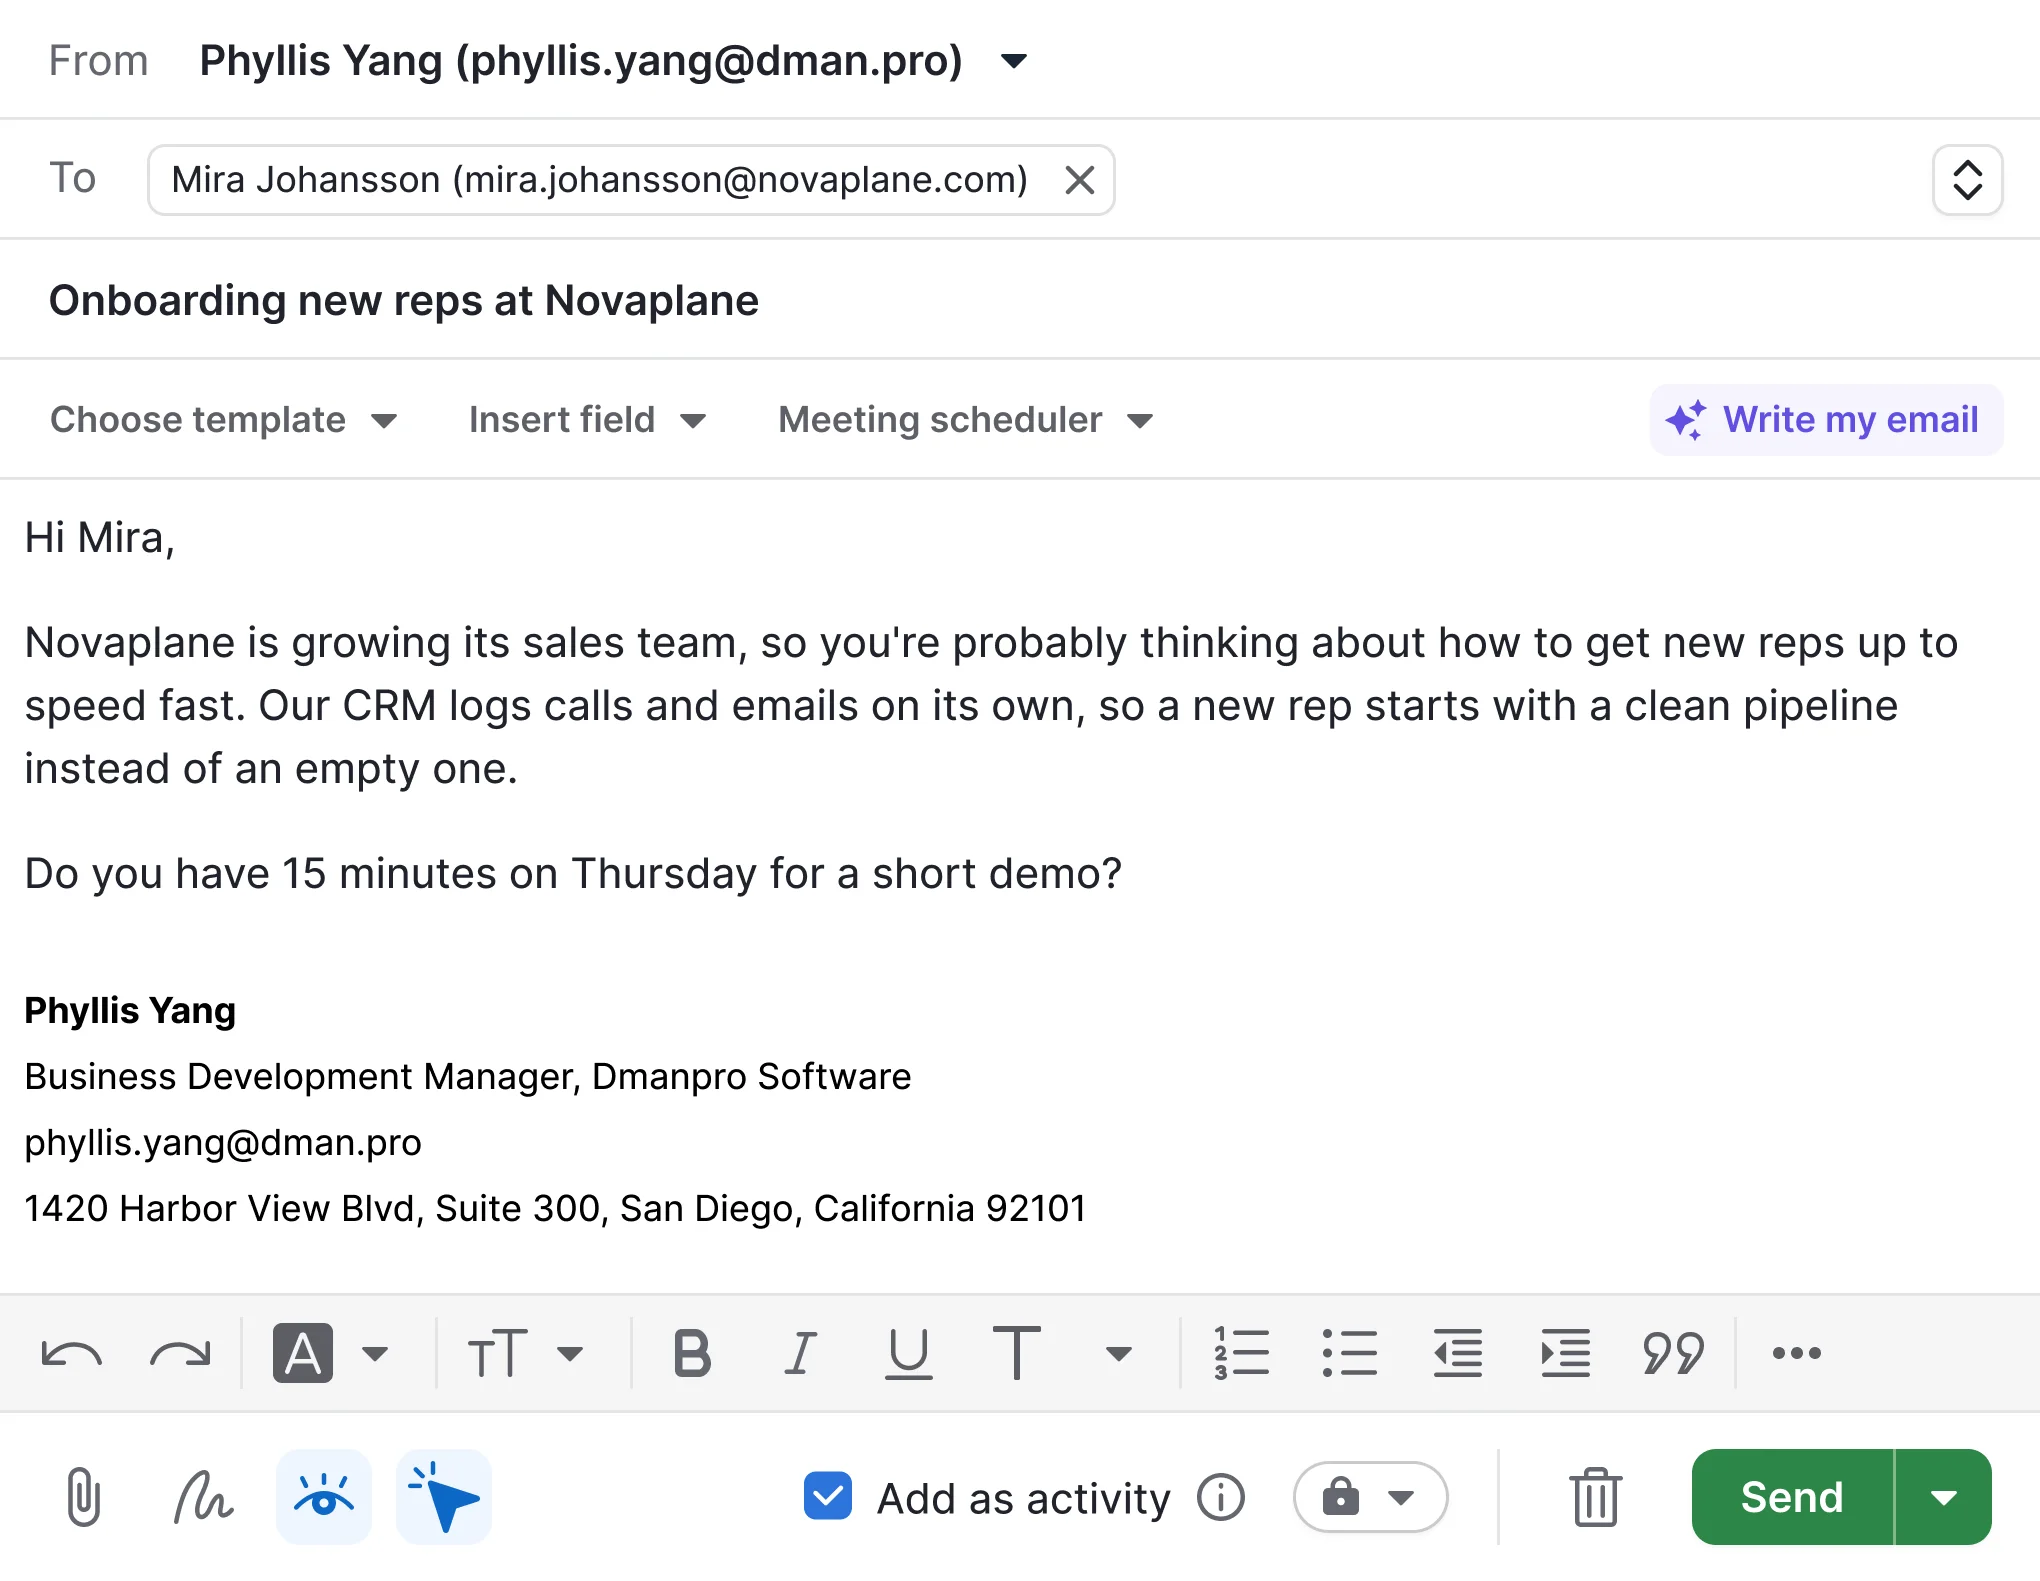Click Write my email AI button
This screenshot has height=1581, width=2040.
(x=1826, y=420)
